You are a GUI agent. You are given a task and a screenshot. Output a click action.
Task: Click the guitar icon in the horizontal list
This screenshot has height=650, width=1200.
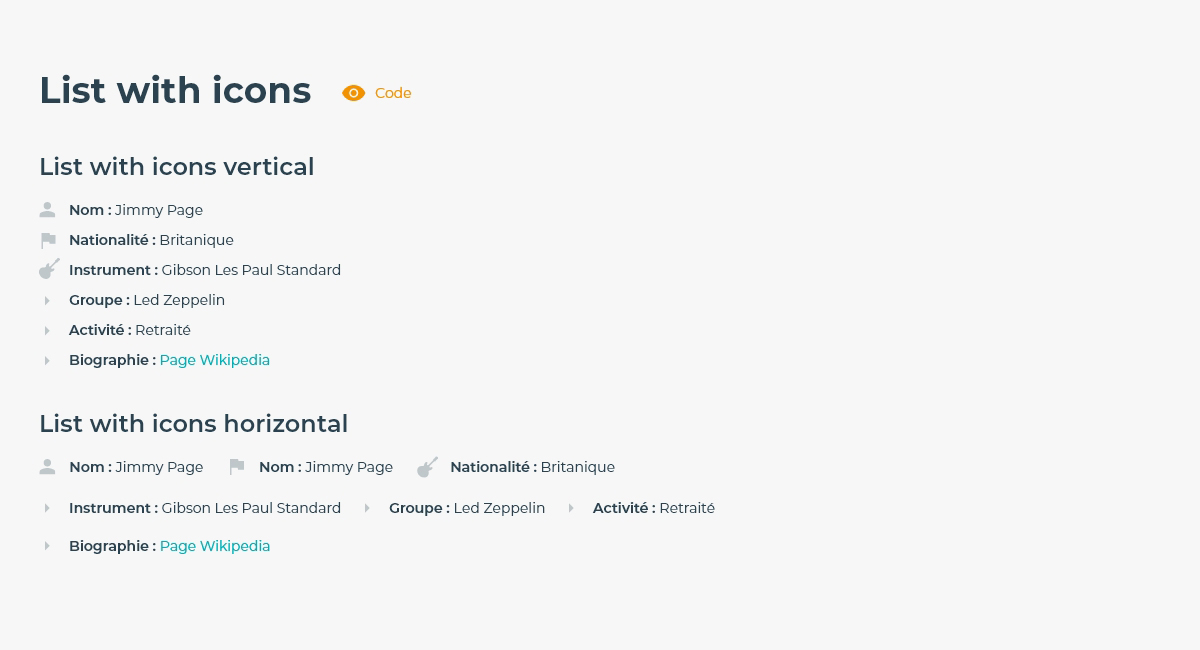tap(427, 467)
